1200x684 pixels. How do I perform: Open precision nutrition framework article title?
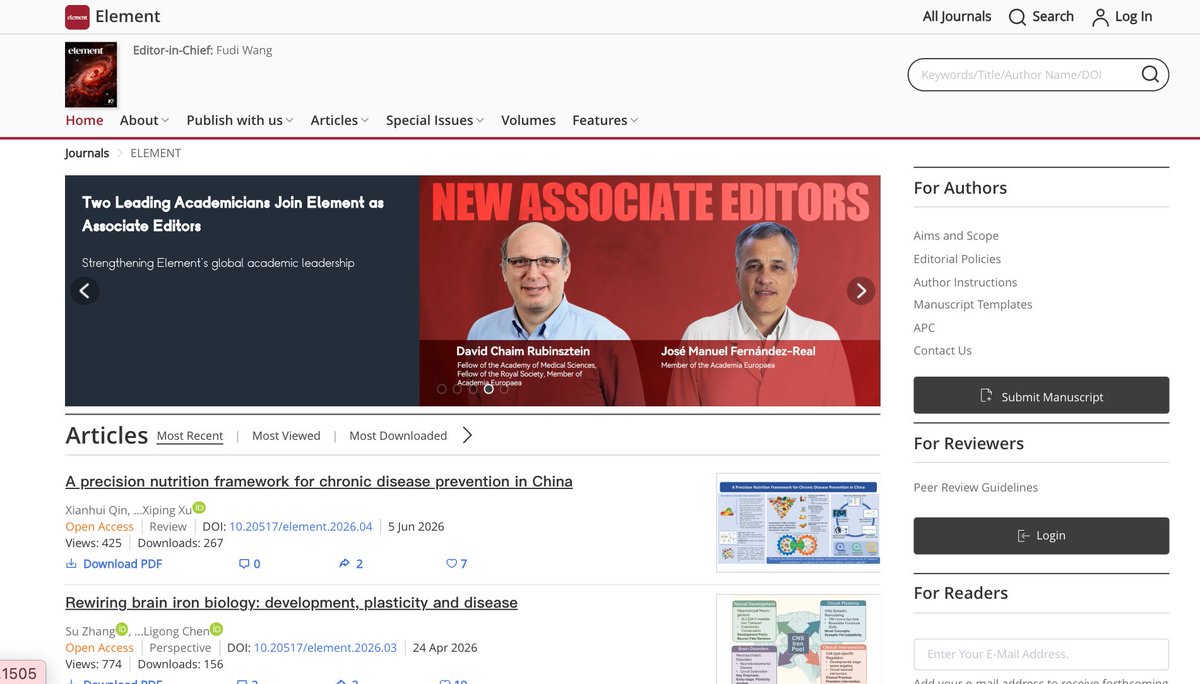(x=319, y=482)
